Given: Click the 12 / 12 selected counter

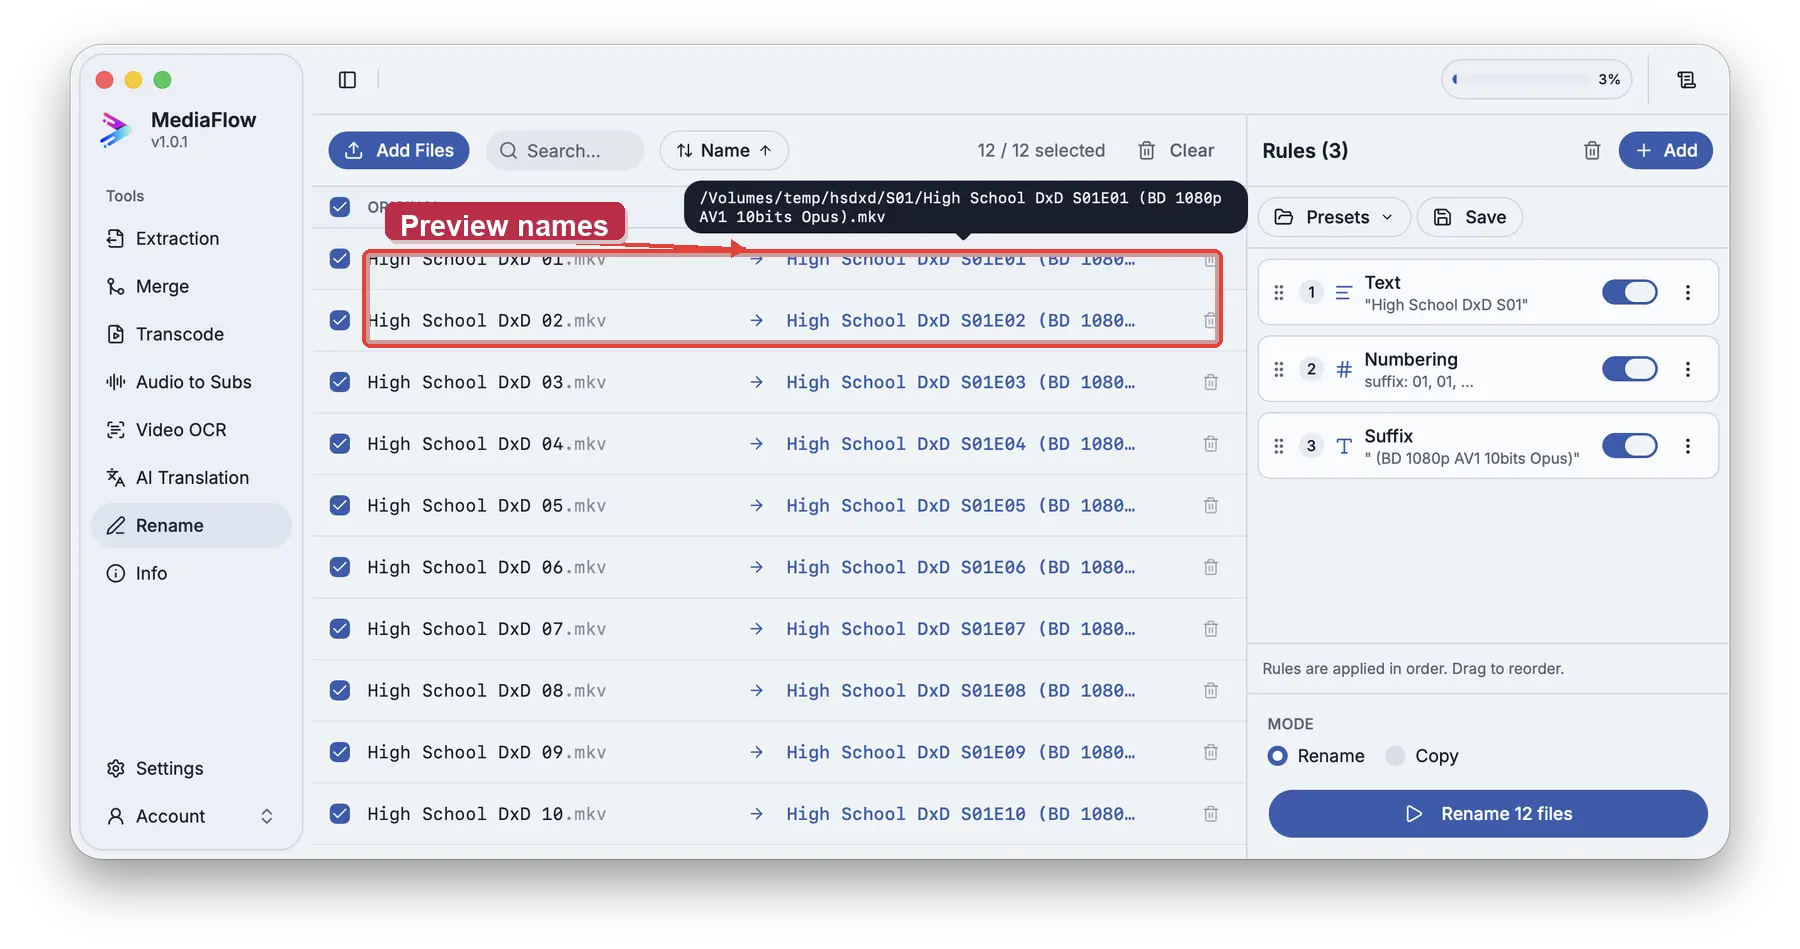Looking at the screenshot, I should point(1041,151).
